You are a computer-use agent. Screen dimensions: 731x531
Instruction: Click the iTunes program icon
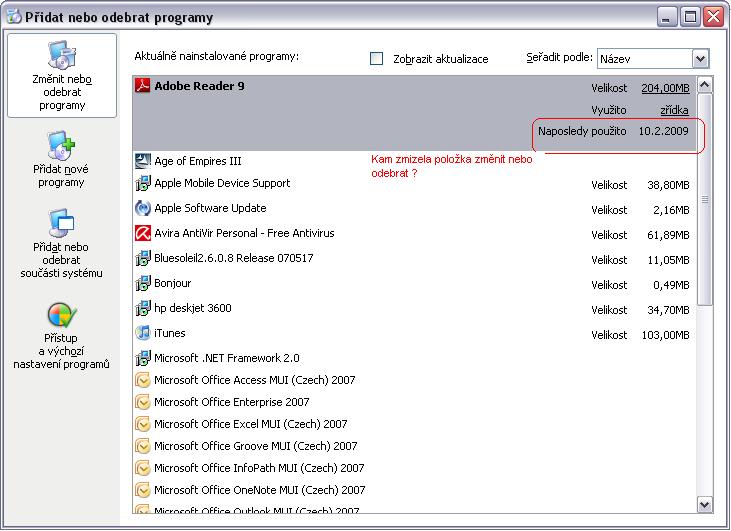pyautogui.click(x=143, y=333)
